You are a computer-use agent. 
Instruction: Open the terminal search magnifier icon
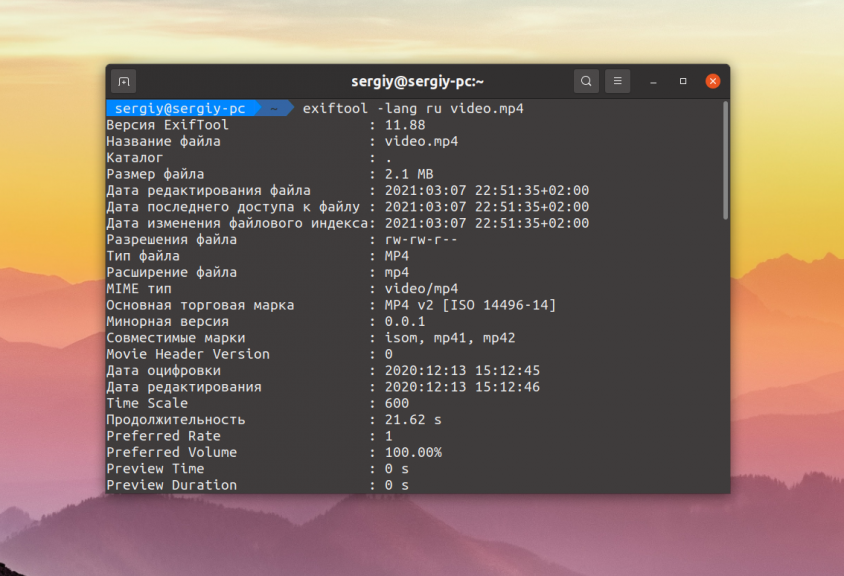(x=586, y=81)
